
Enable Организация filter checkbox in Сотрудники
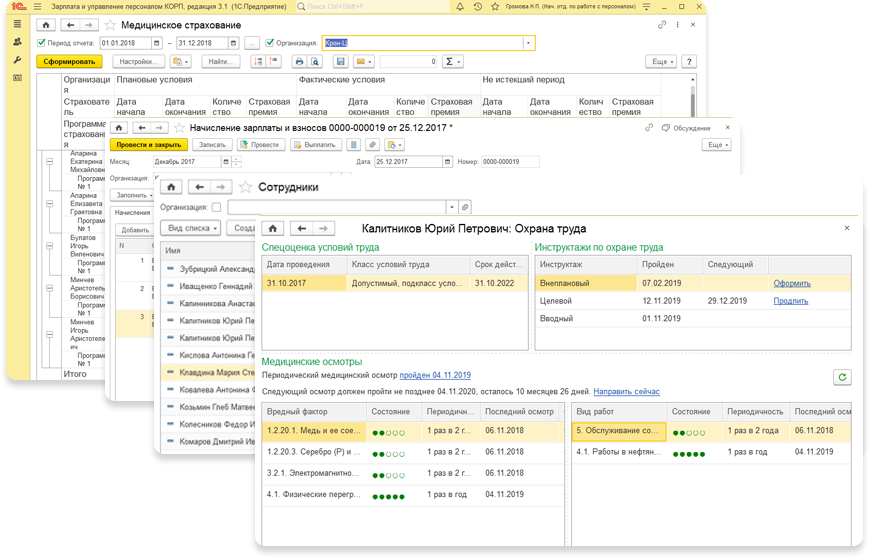coord(216,207)
